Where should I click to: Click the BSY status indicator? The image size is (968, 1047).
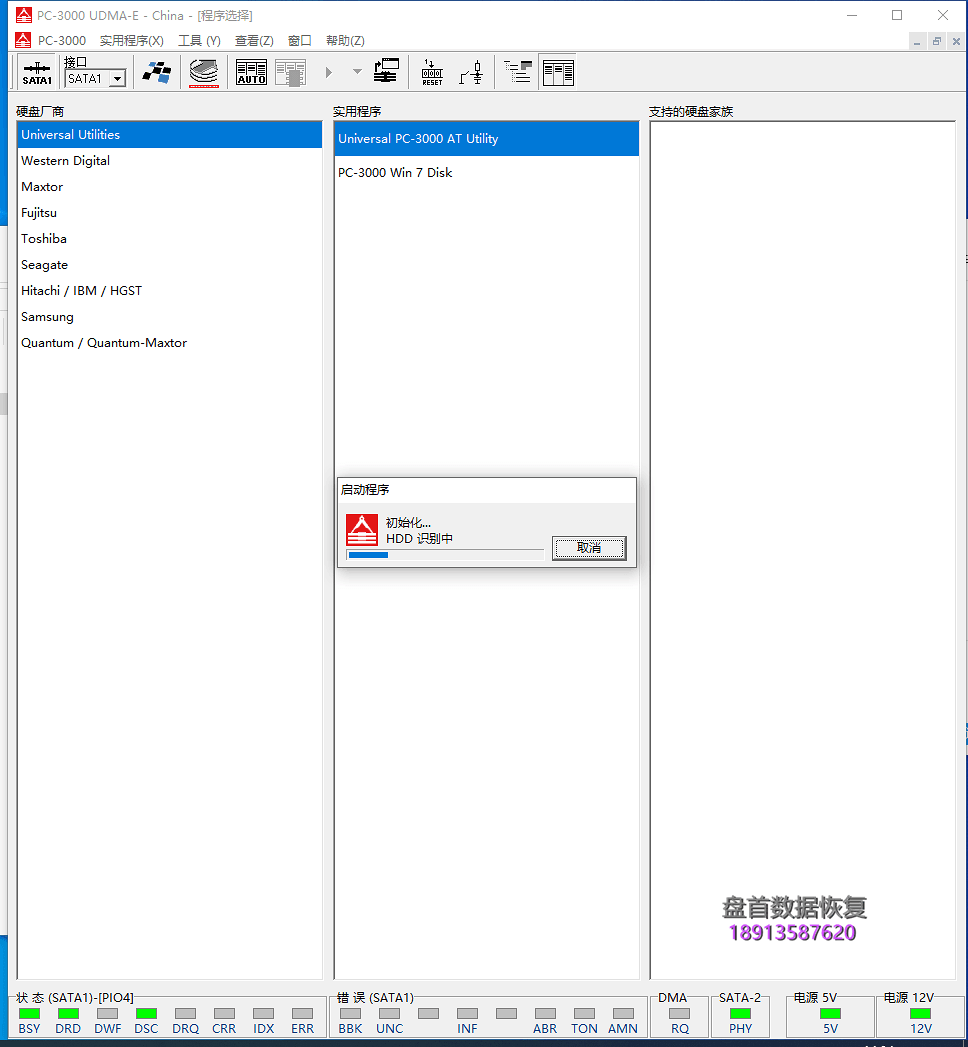(29, 1014)
